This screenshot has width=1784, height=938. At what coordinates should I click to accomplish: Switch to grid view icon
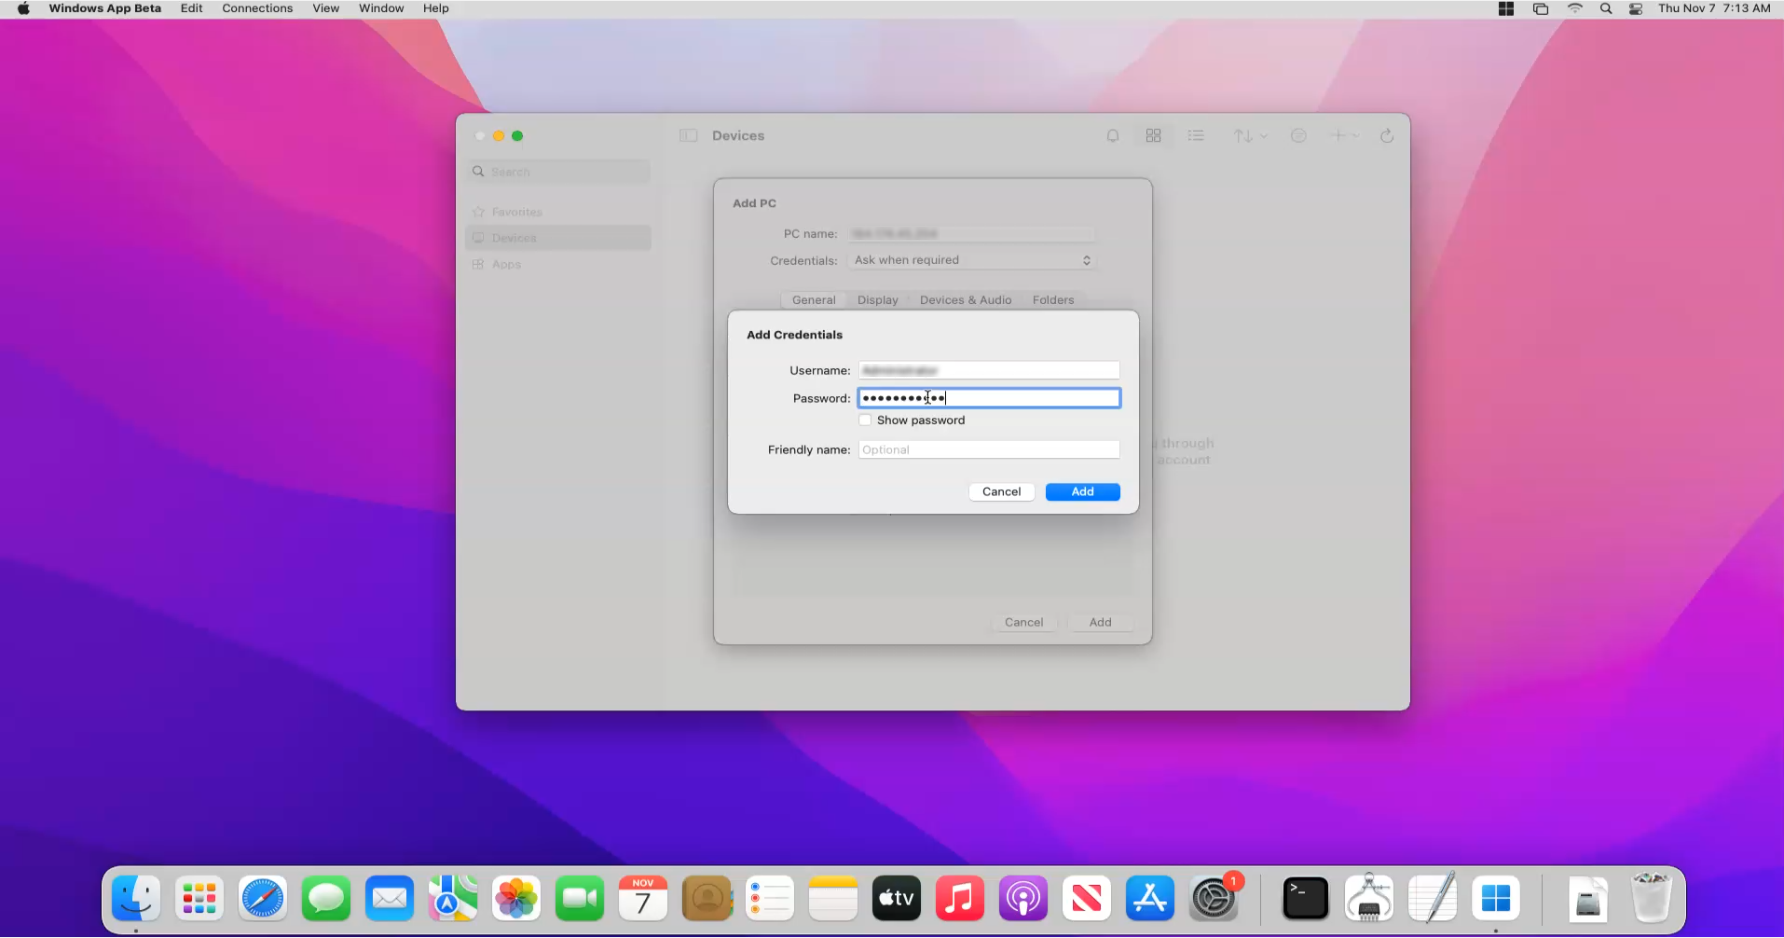point(1153,136)
